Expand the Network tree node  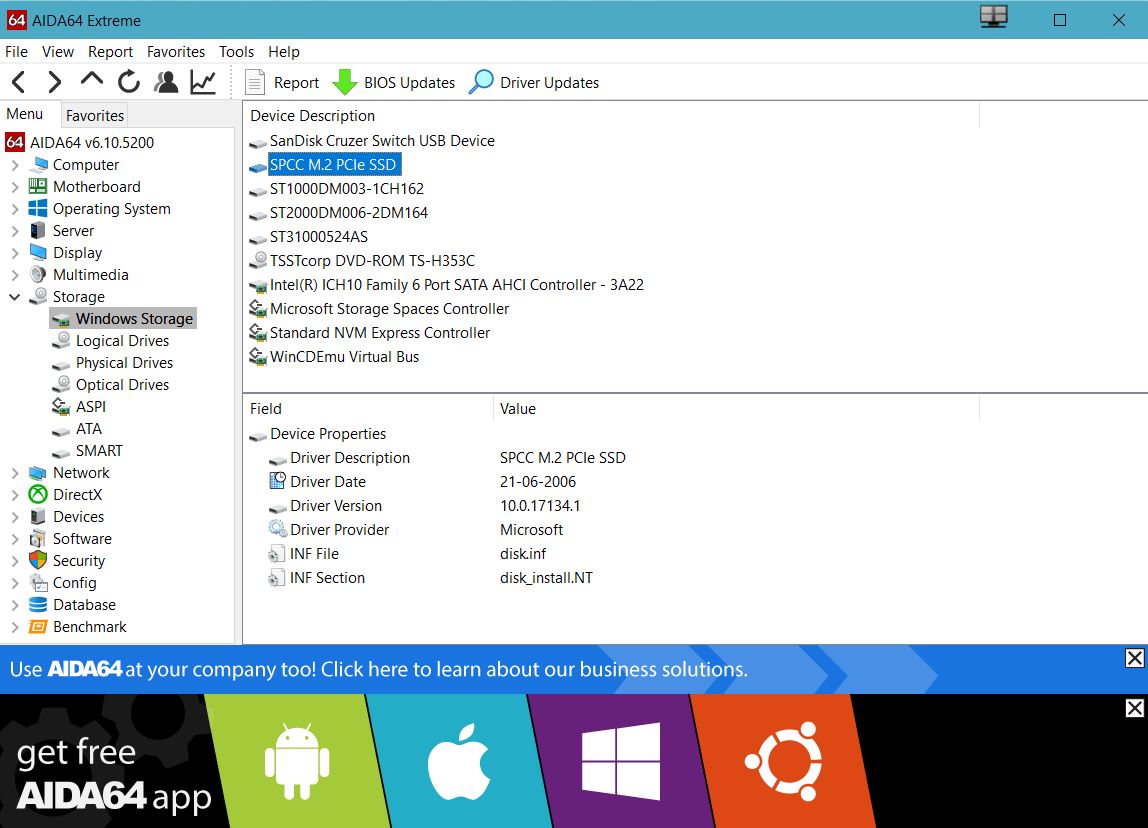[x=15, y=473]
